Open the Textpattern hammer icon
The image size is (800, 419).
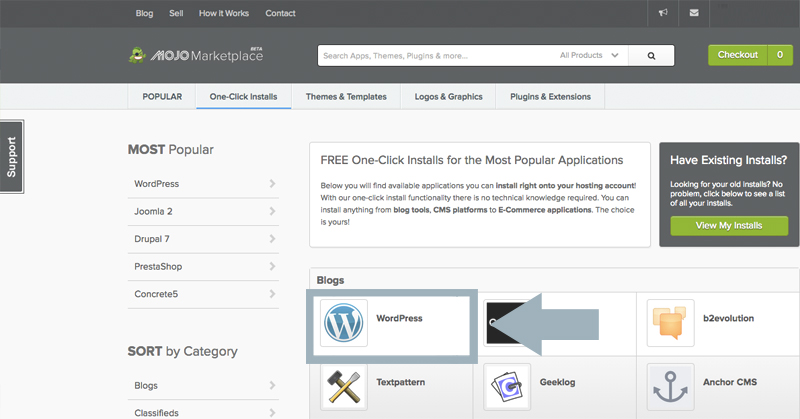[x=344, y=387]
